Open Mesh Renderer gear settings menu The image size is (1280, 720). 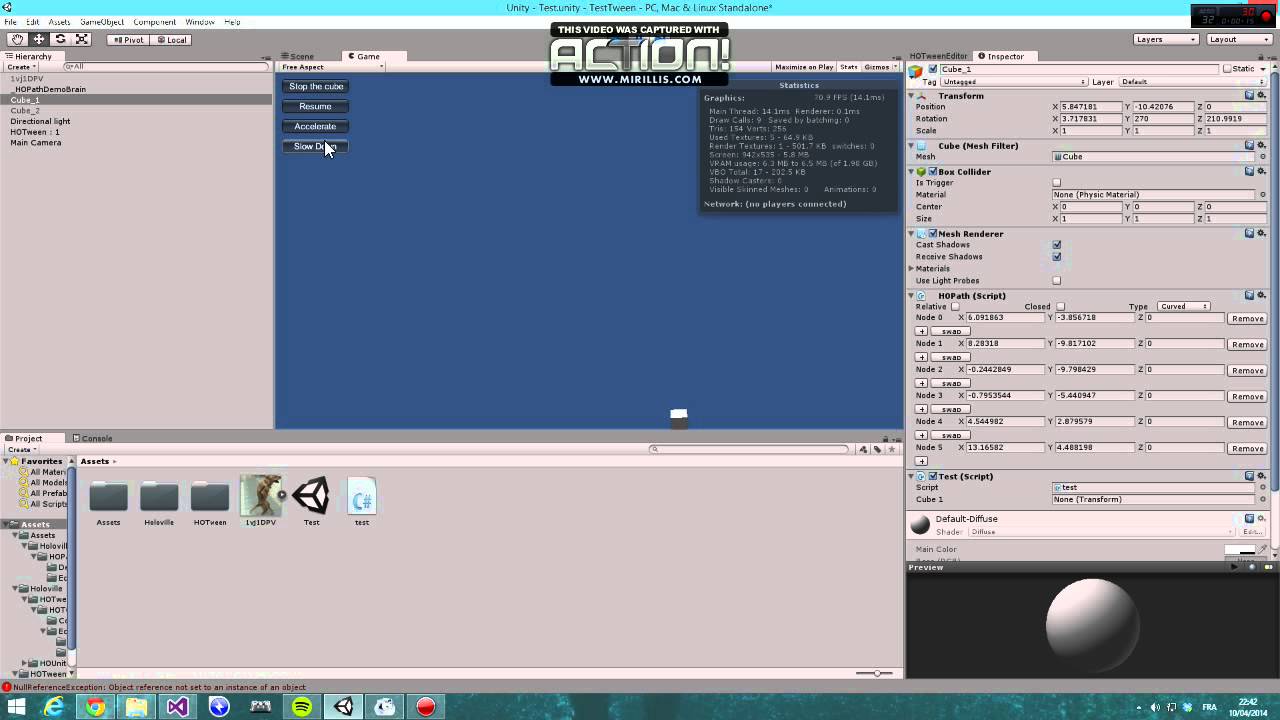point(1262,234)
